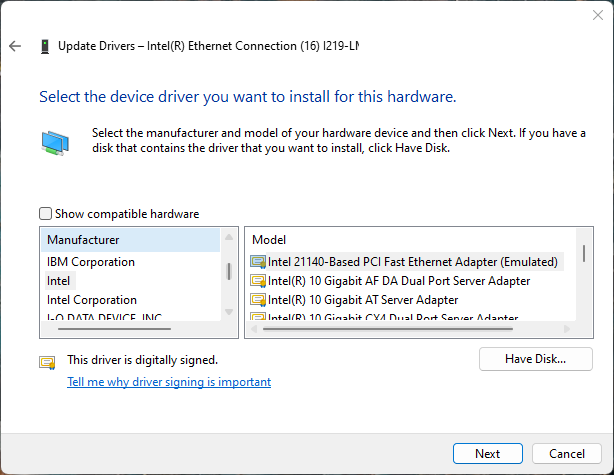Click the Manufacturer column header
This screenshot has width=614, height=475.
pyautogui.click(x=130, y=240)
